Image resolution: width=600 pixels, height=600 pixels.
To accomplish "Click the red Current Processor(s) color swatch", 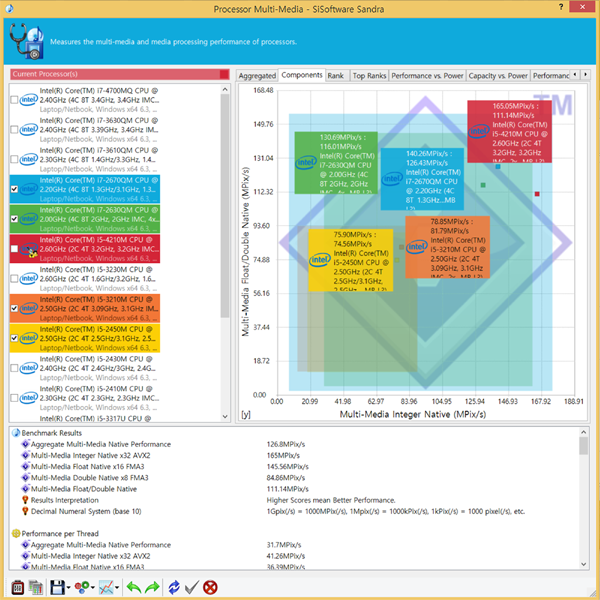I will pyautogui.click(x=224, y=74).
